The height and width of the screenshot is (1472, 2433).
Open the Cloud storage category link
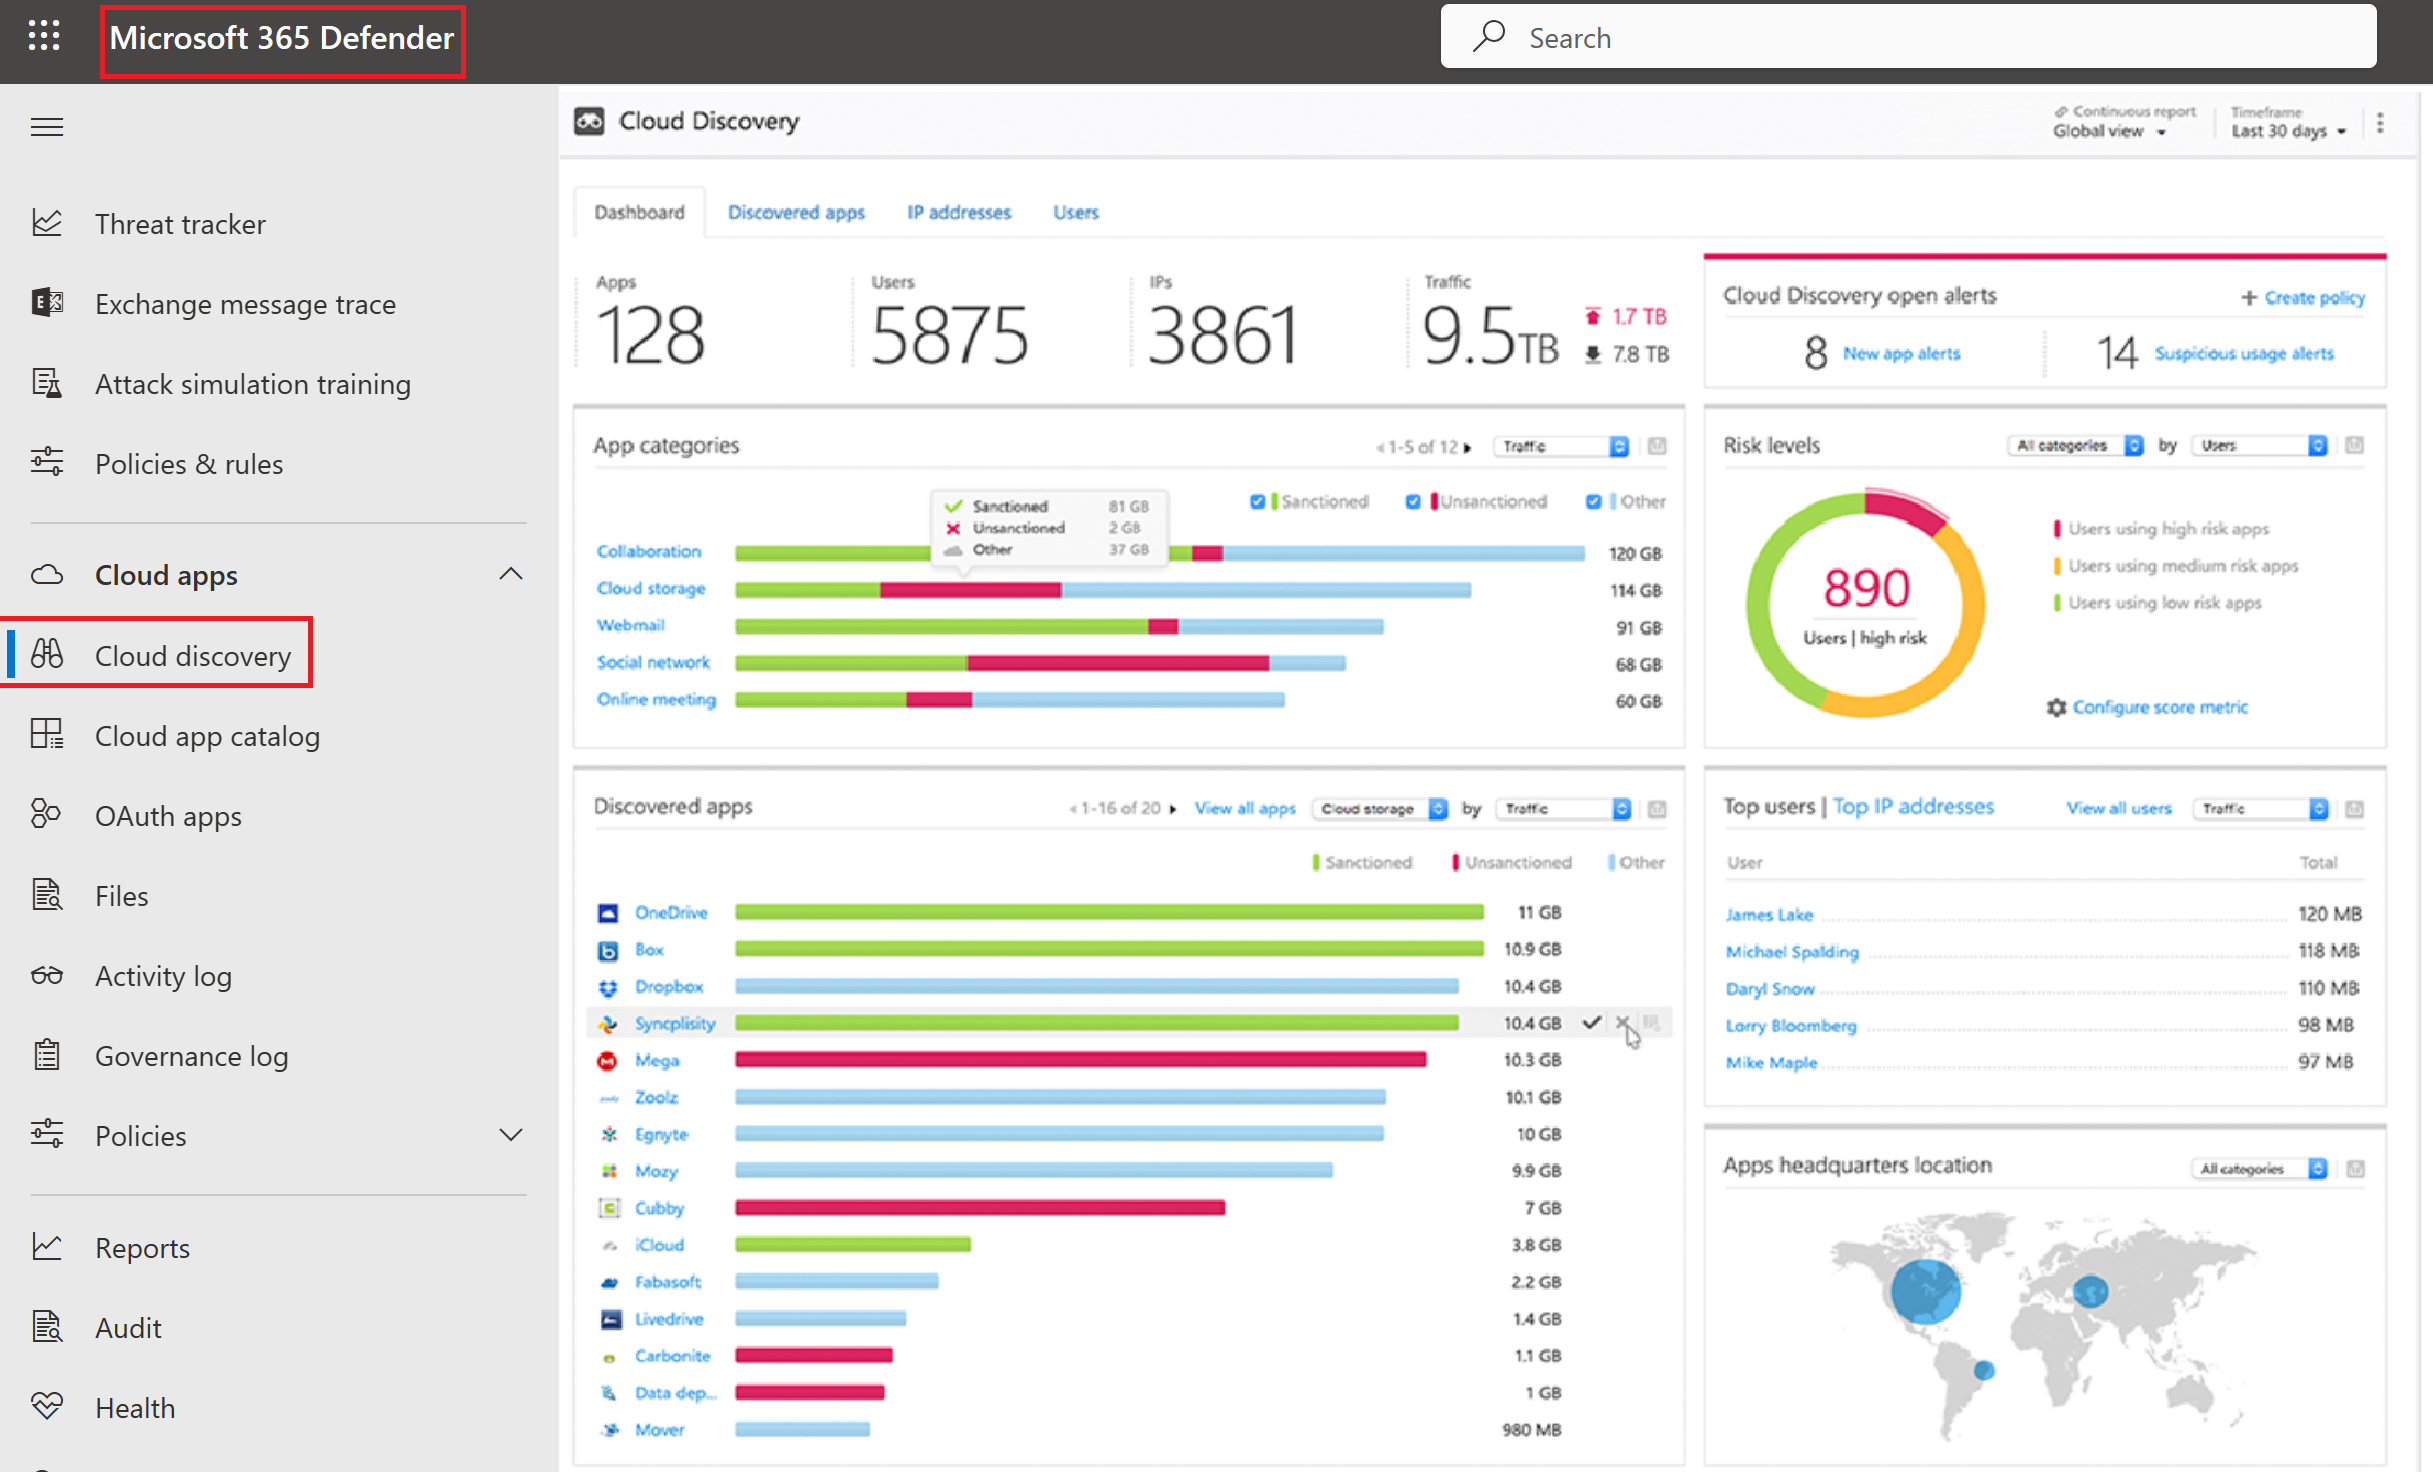pyautogui.click(x=651, y=589)
